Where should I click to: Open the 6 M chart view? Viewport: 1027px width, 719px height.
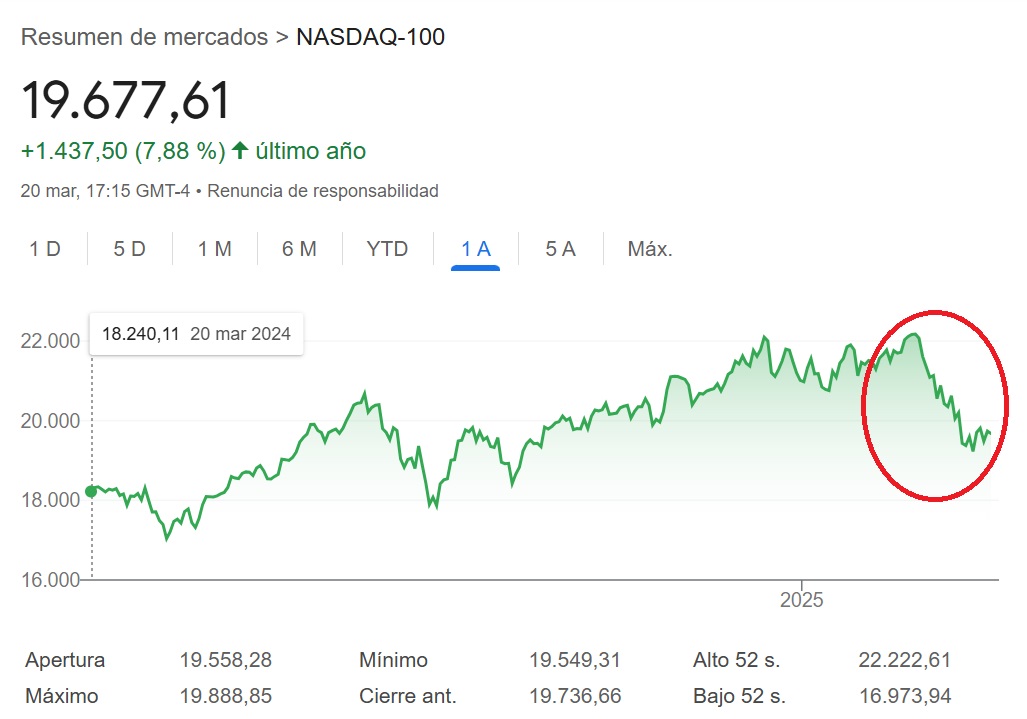coord(300,249)
